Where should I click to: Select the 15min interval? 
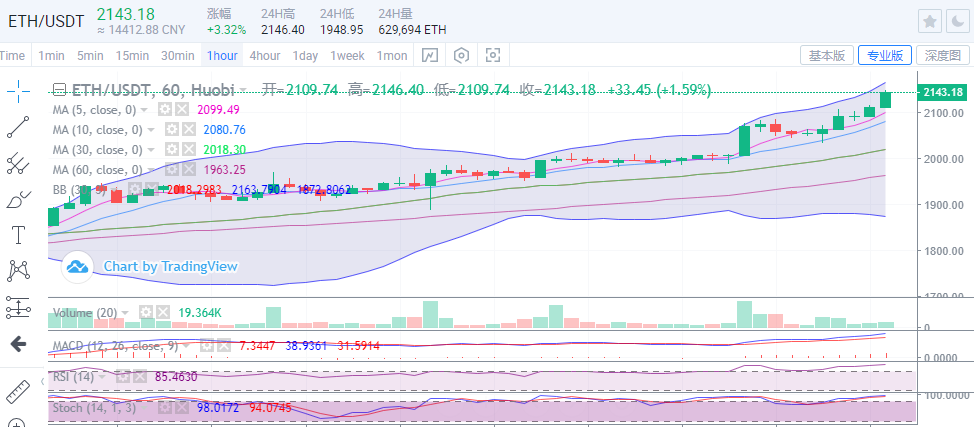[x=132, y=55]
